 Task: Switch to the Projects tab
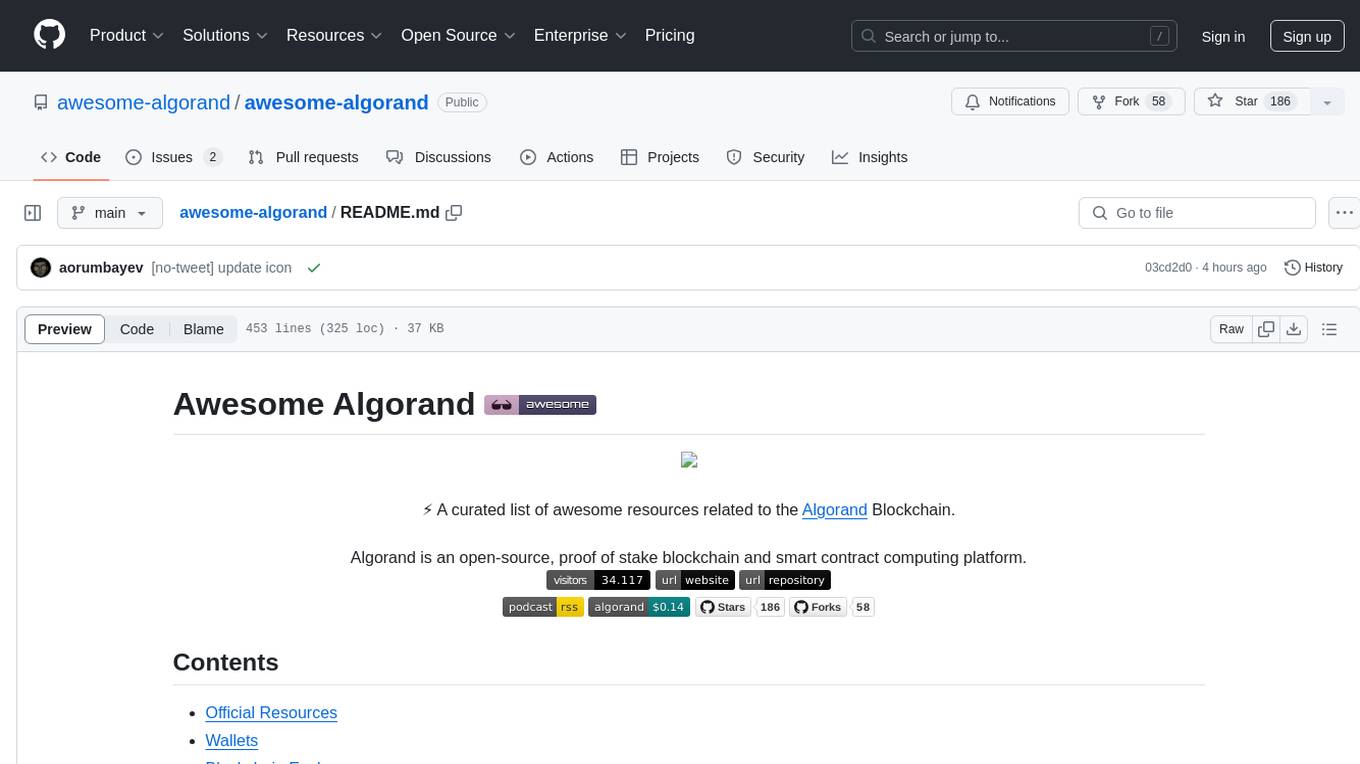[660, 157]
